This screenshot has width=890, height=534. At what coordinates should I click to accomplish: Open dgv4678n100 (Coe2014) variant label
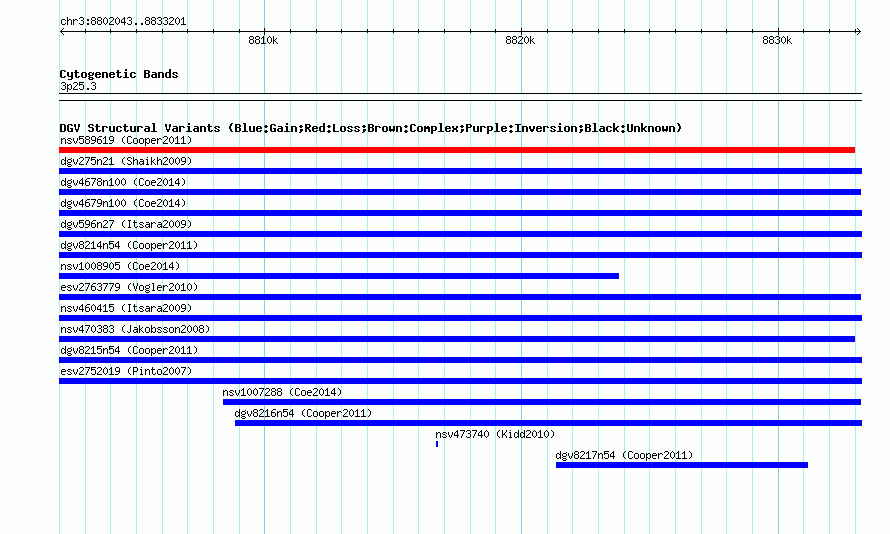pyautogui.click(x=123, y=182)
